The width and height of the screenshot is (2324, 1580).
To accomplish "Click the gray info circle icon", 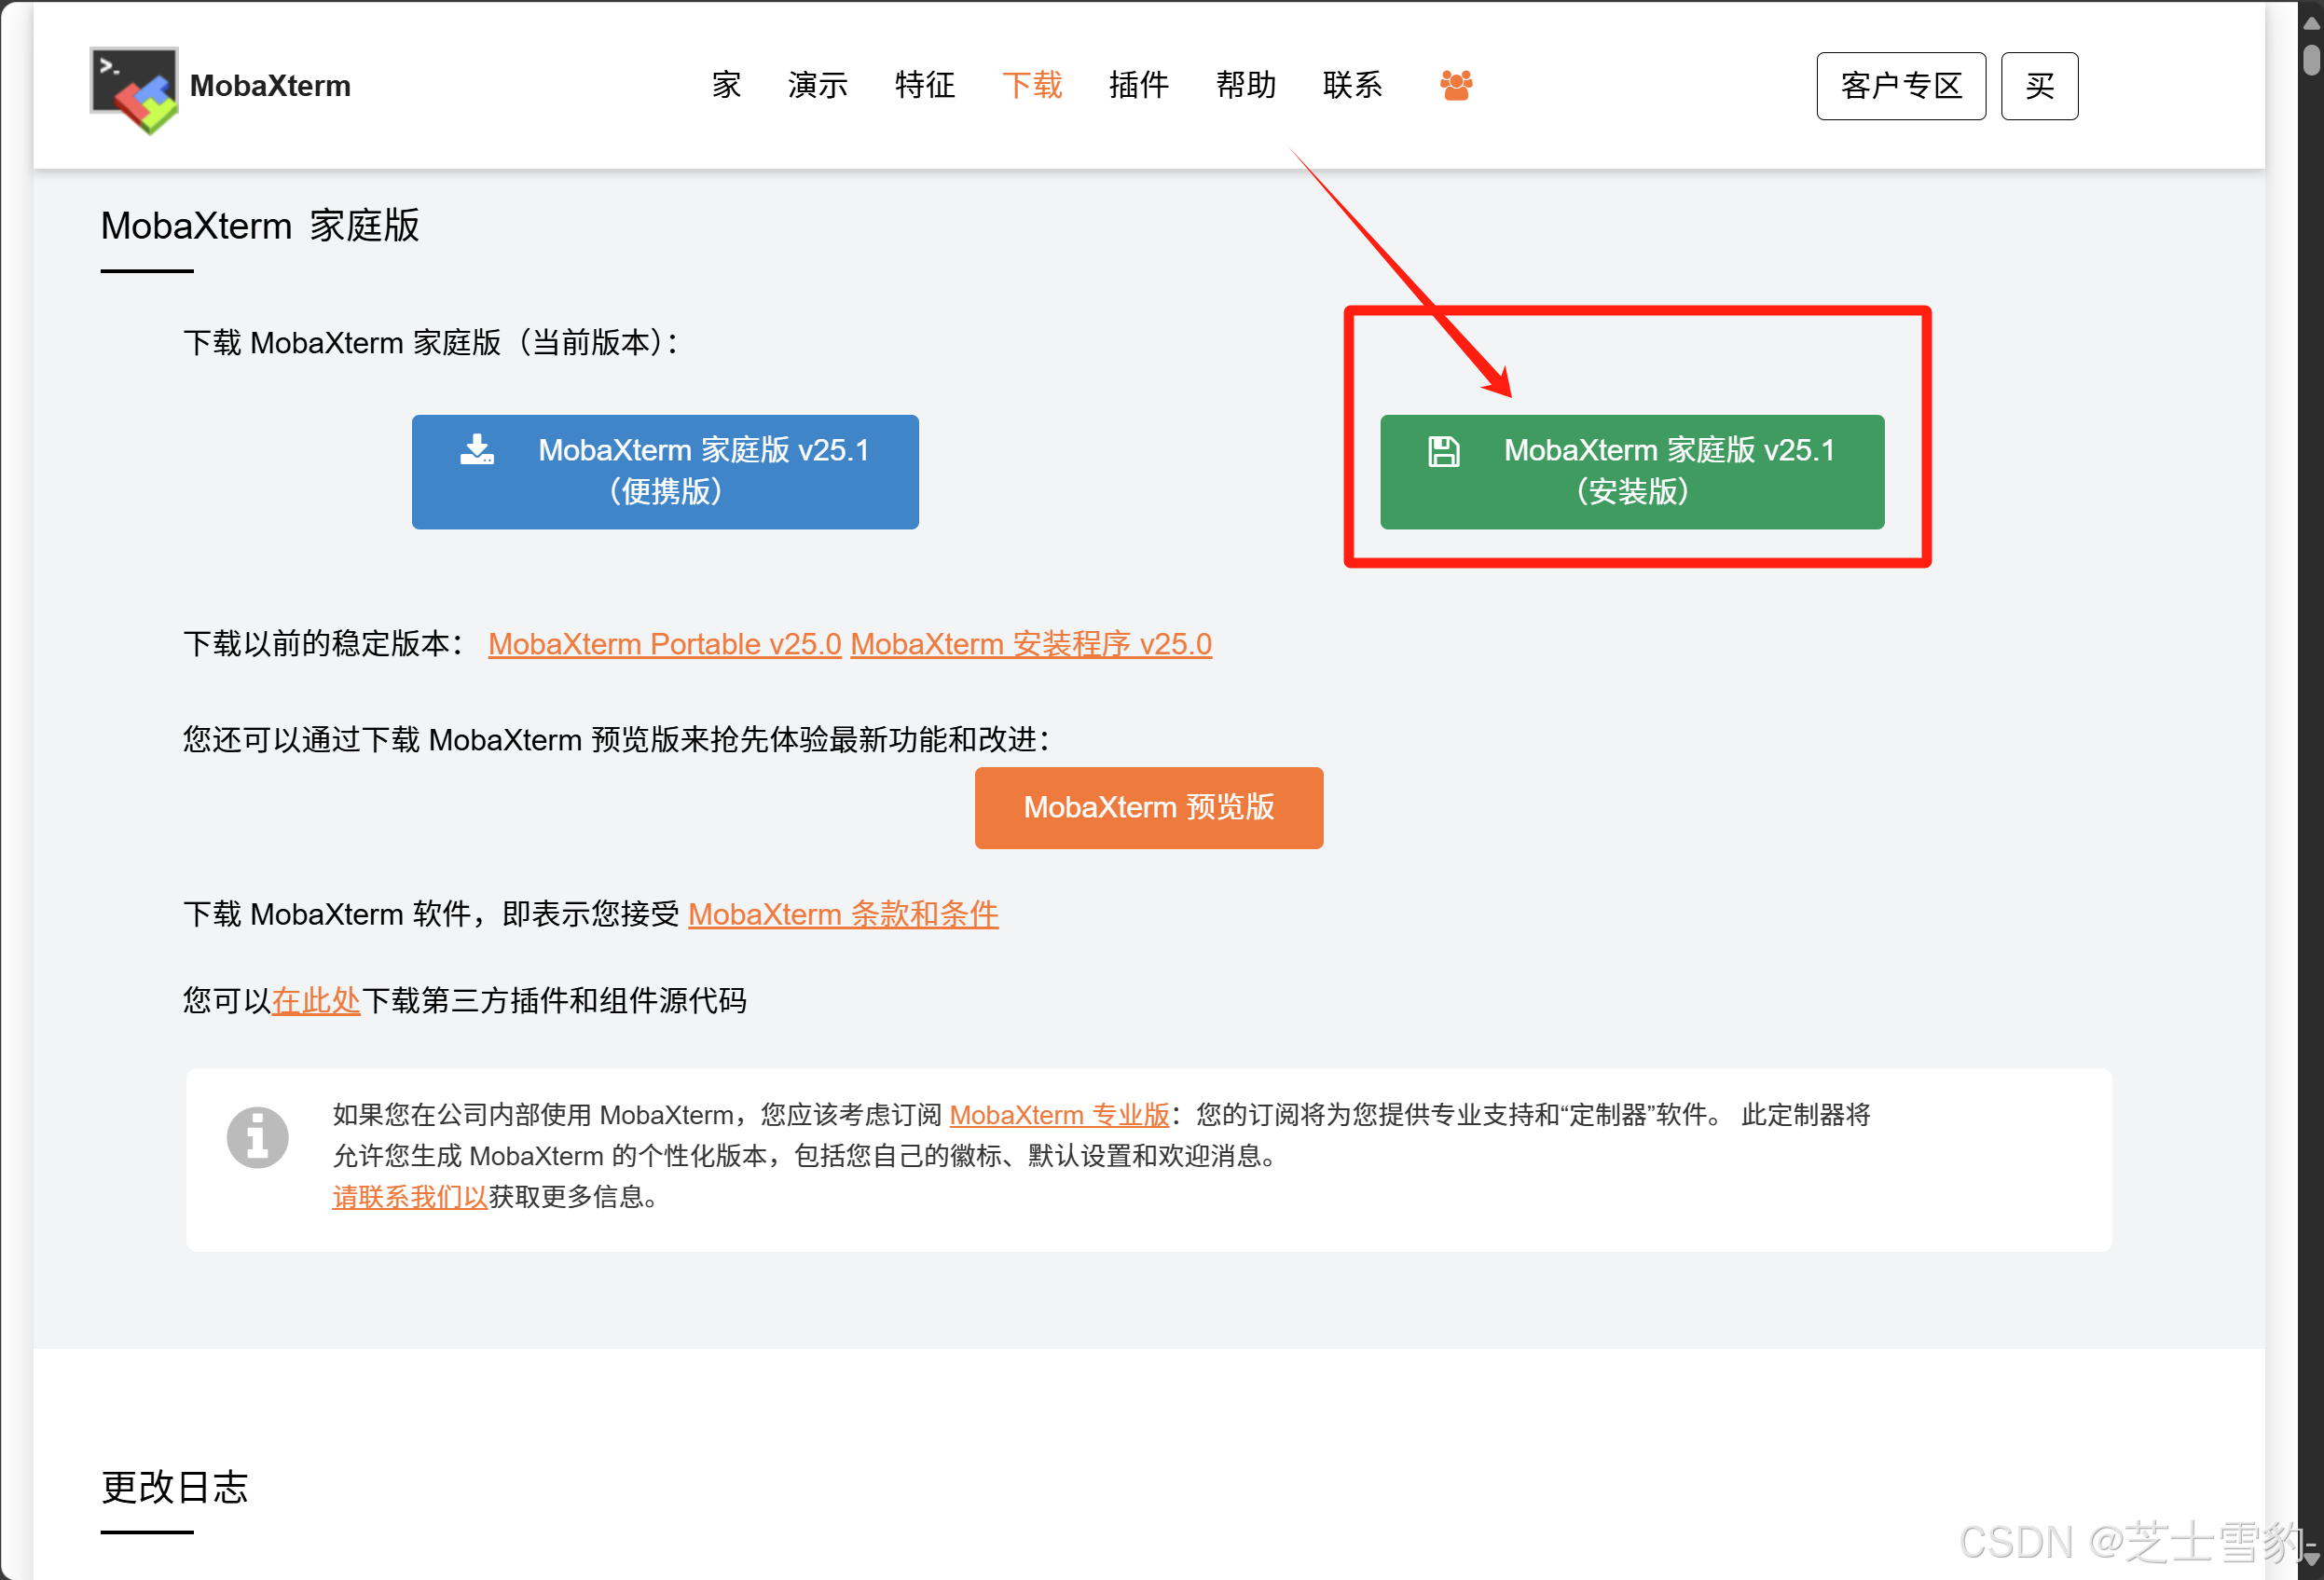I will pos(257,1137).
